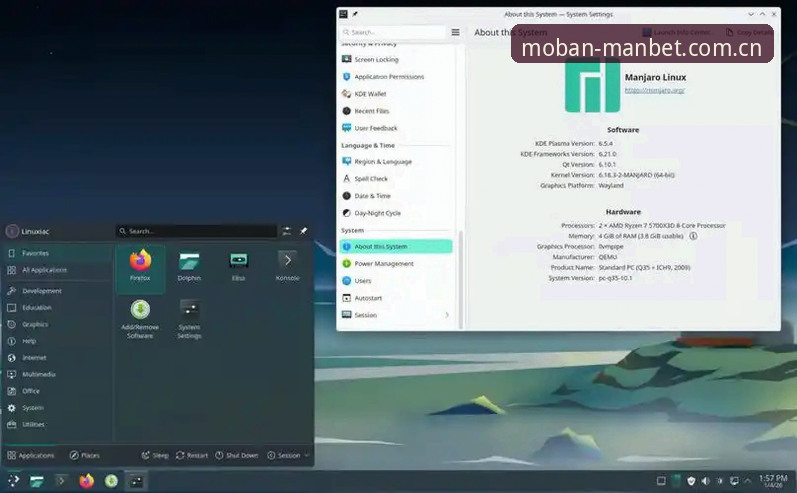Select the Favorites category in launcher
This screenshot has height=493, width=797.
click(57, 253)
